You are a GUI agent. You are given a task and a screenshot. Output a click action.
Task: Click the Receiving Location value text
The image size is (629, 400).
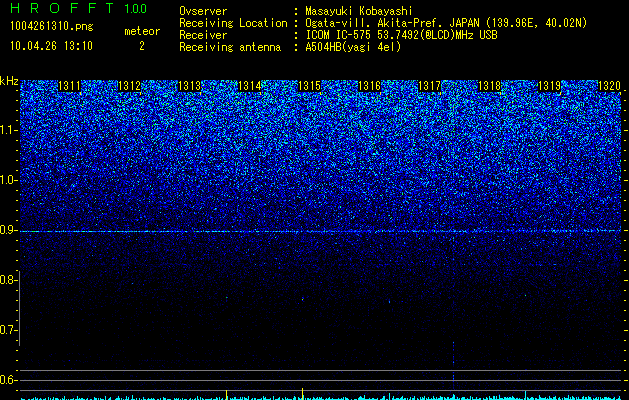(446, 23)
